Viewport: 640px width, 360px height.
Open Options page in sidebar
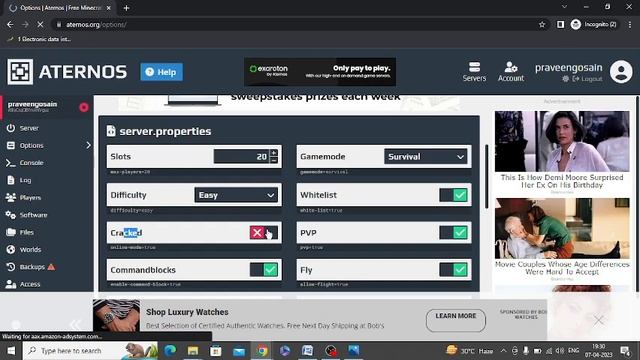coord(31,146)
